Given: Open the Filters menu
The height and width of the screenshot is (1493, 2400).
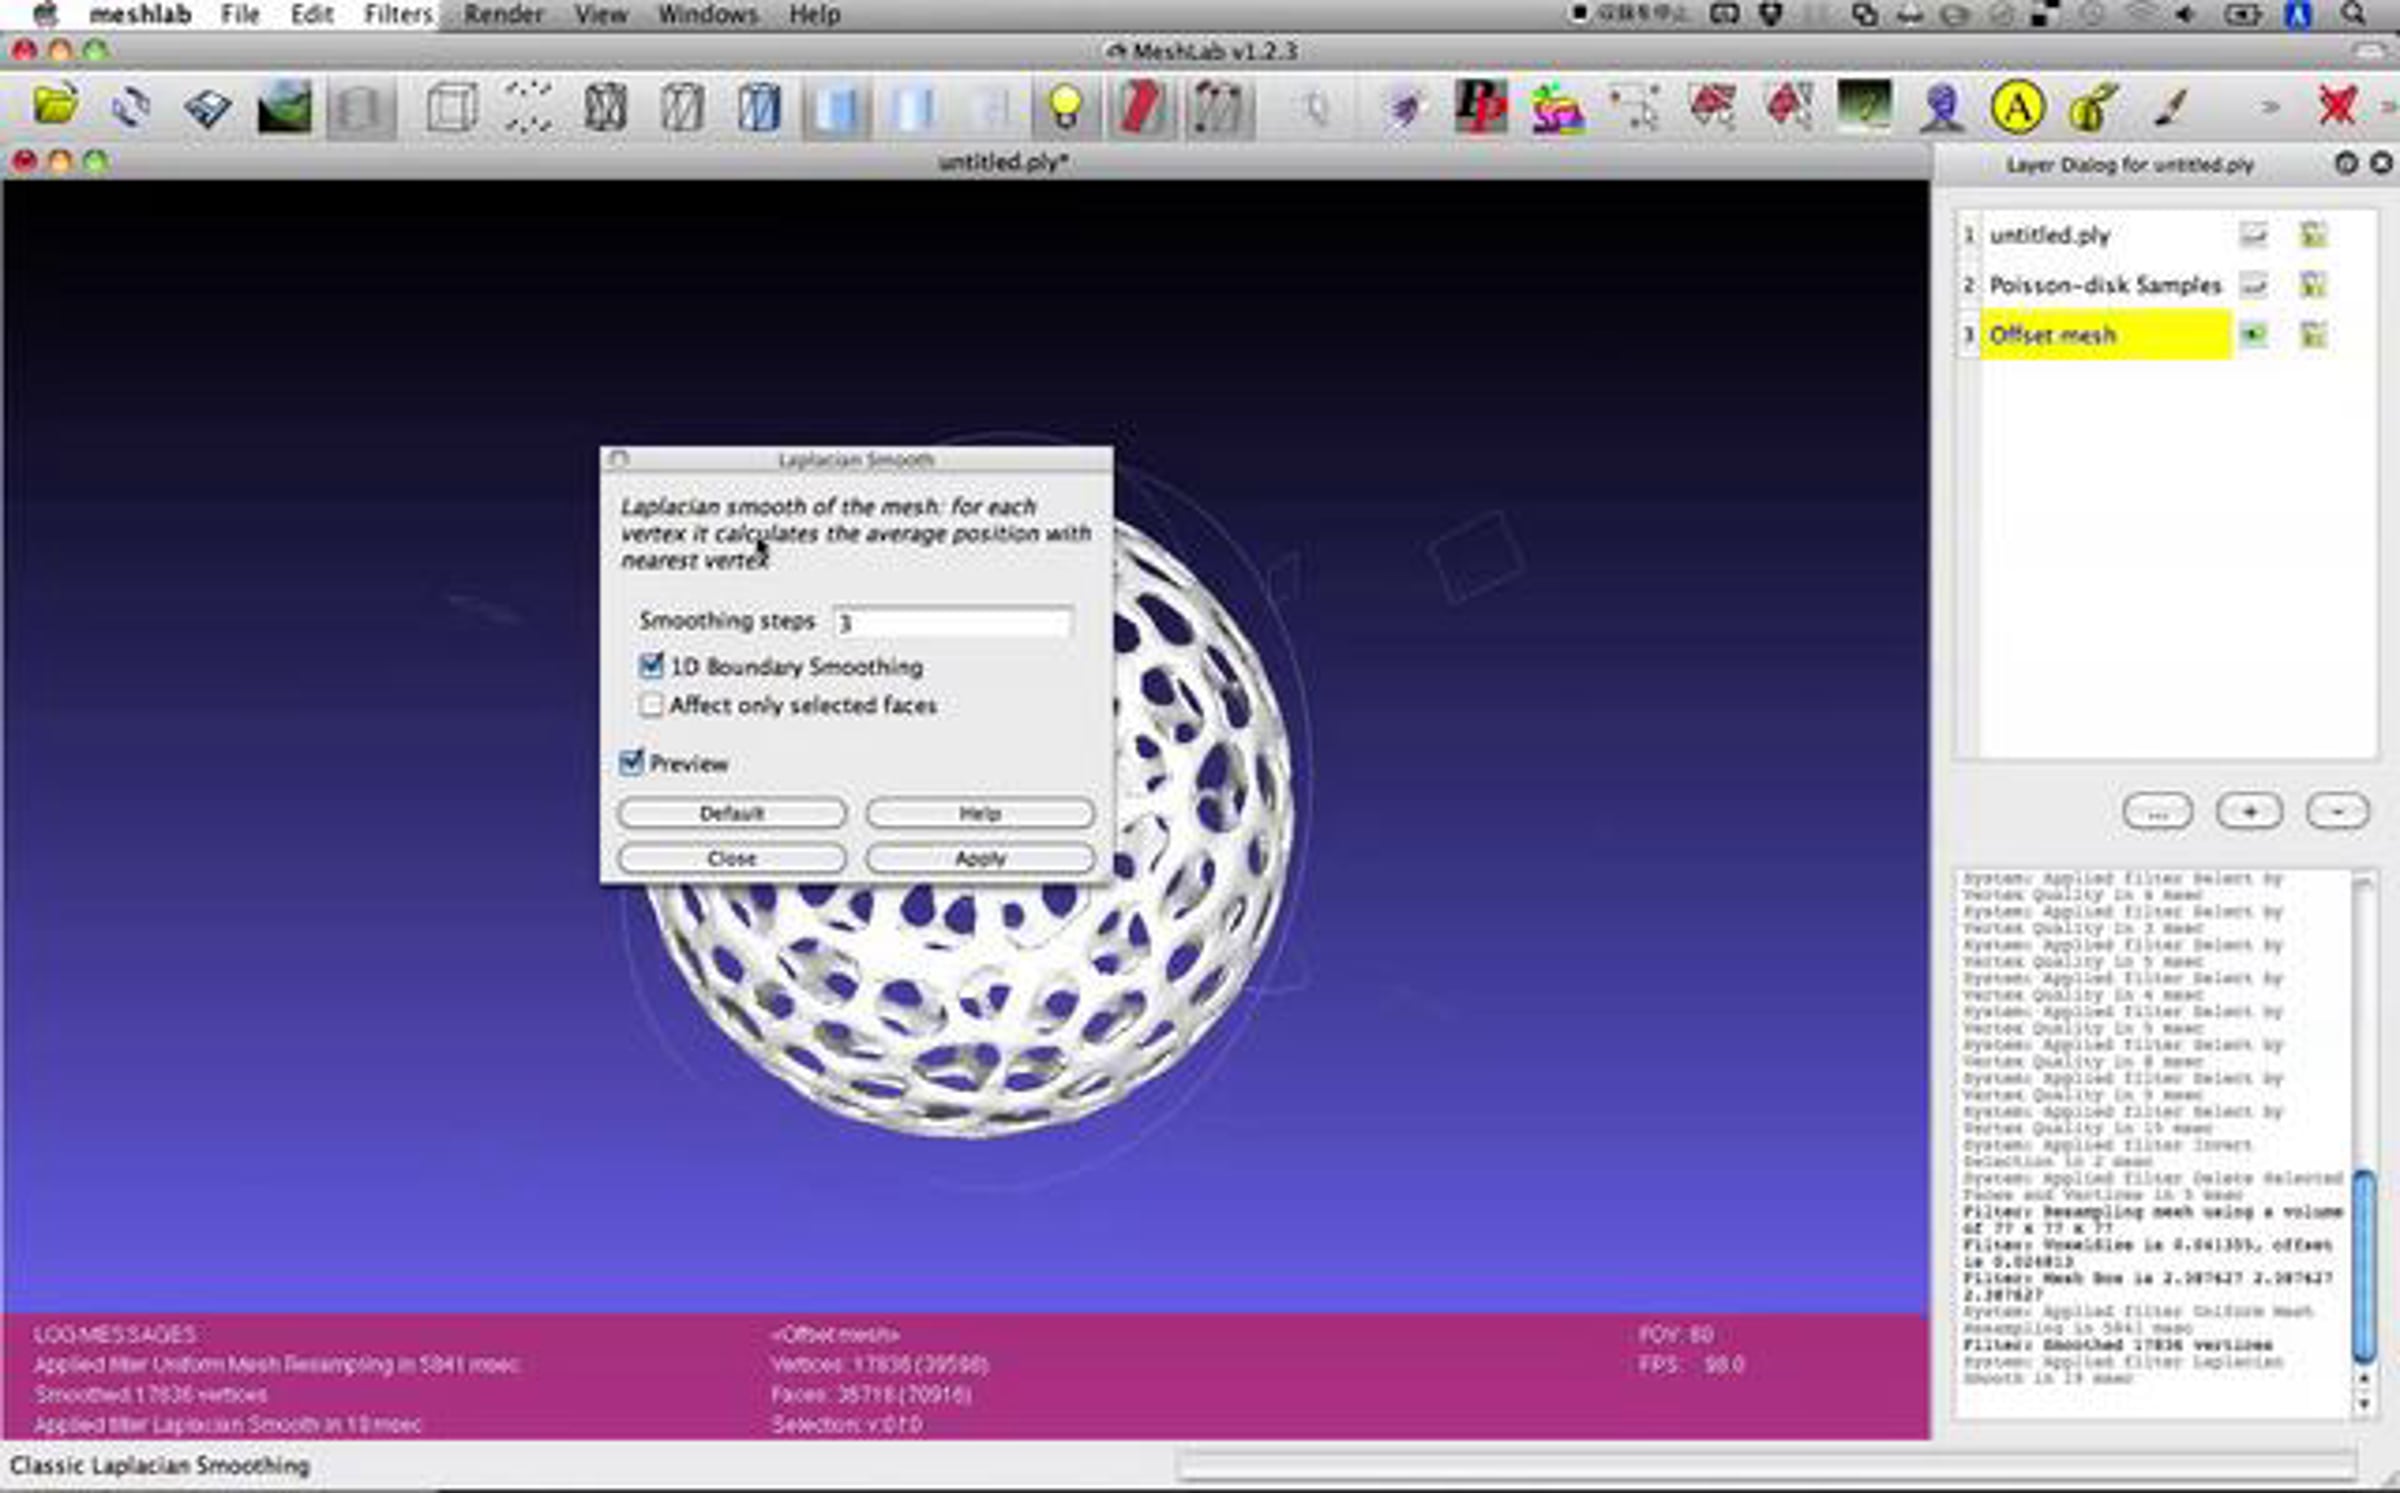Looking at the screenshot, I should click(x=397, y=15).
